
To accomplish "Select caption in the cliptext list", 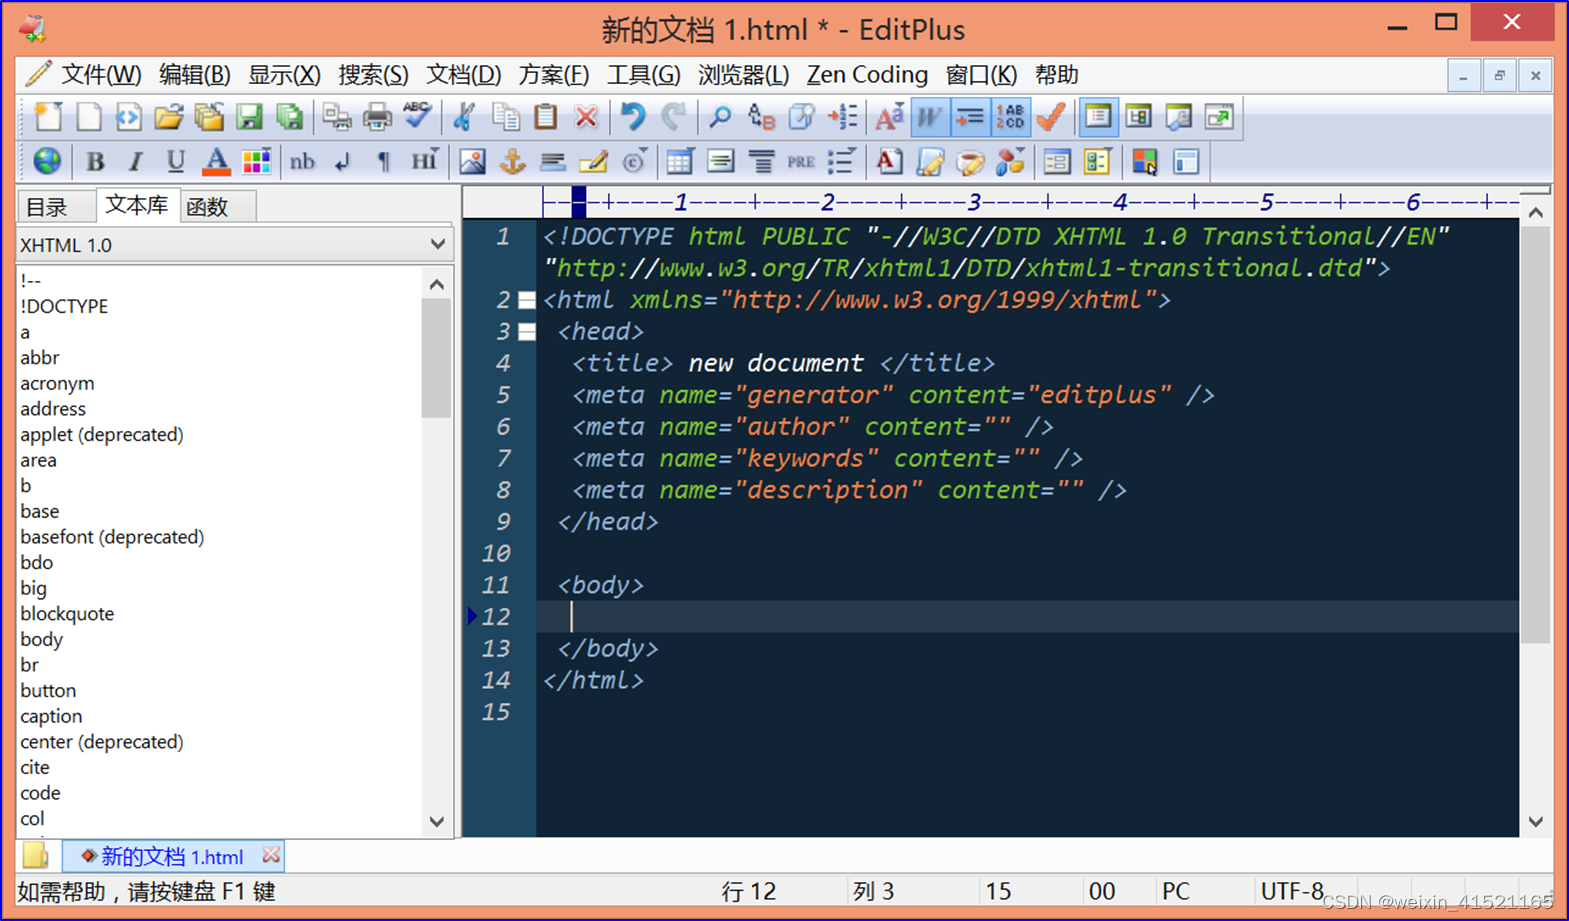I will 51,716.
